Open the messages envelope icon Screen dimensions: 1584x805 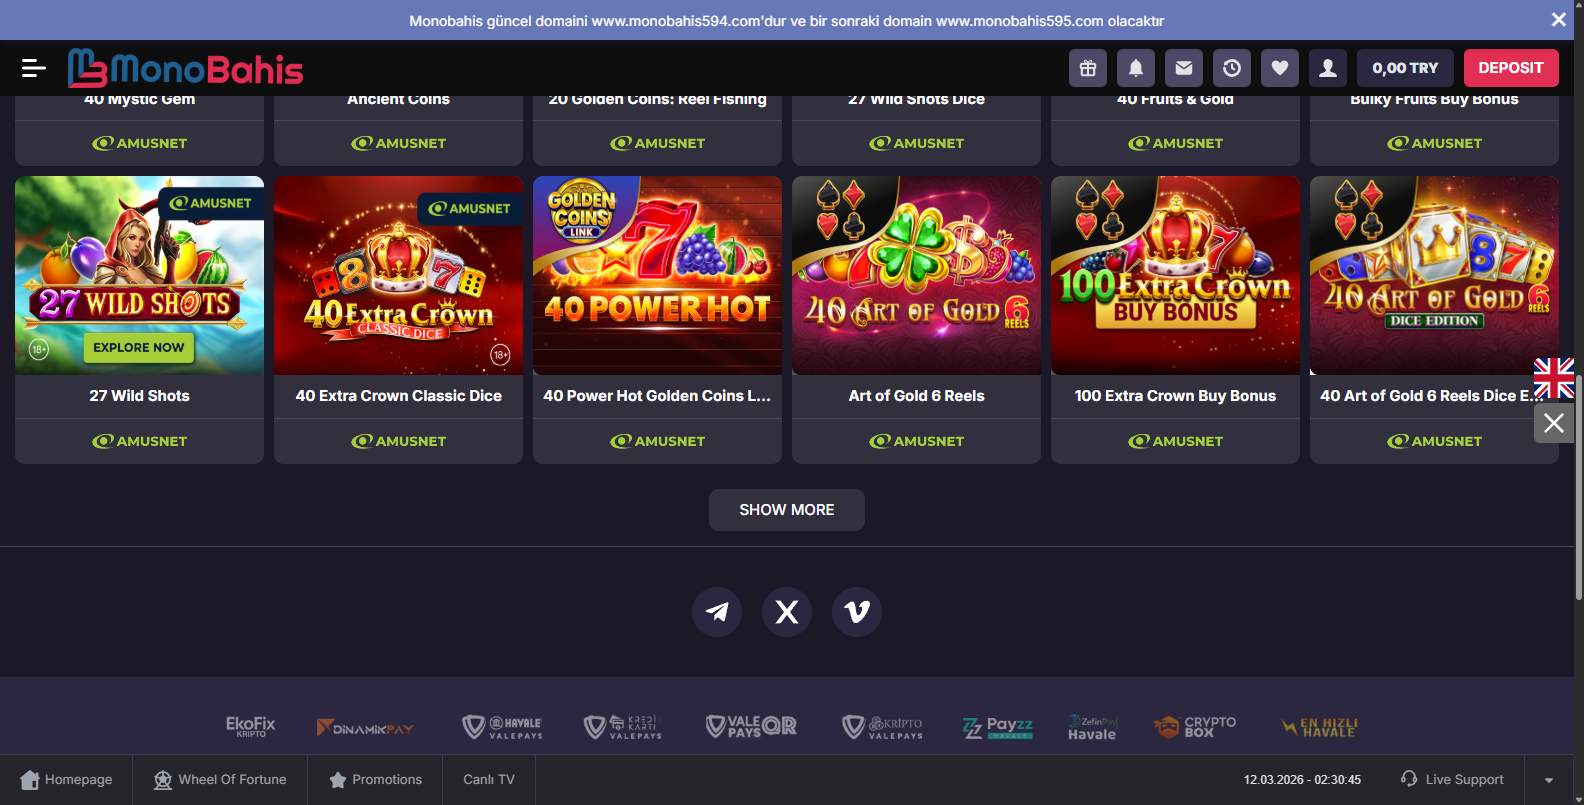[1184, 68]
